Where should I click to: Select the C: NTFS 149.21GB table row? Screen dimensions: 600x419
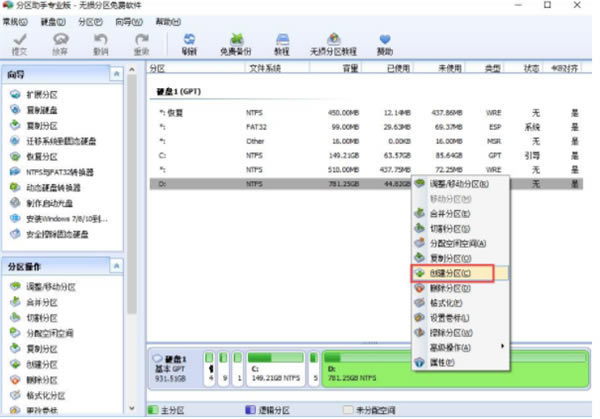[366, 155]
